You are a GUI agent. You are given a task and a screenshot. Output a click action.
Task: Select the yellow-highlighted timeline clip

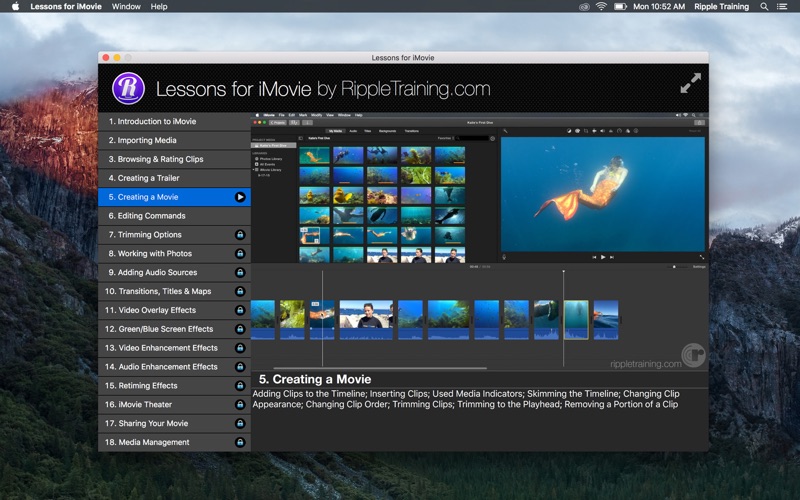(x=576, y=320)
